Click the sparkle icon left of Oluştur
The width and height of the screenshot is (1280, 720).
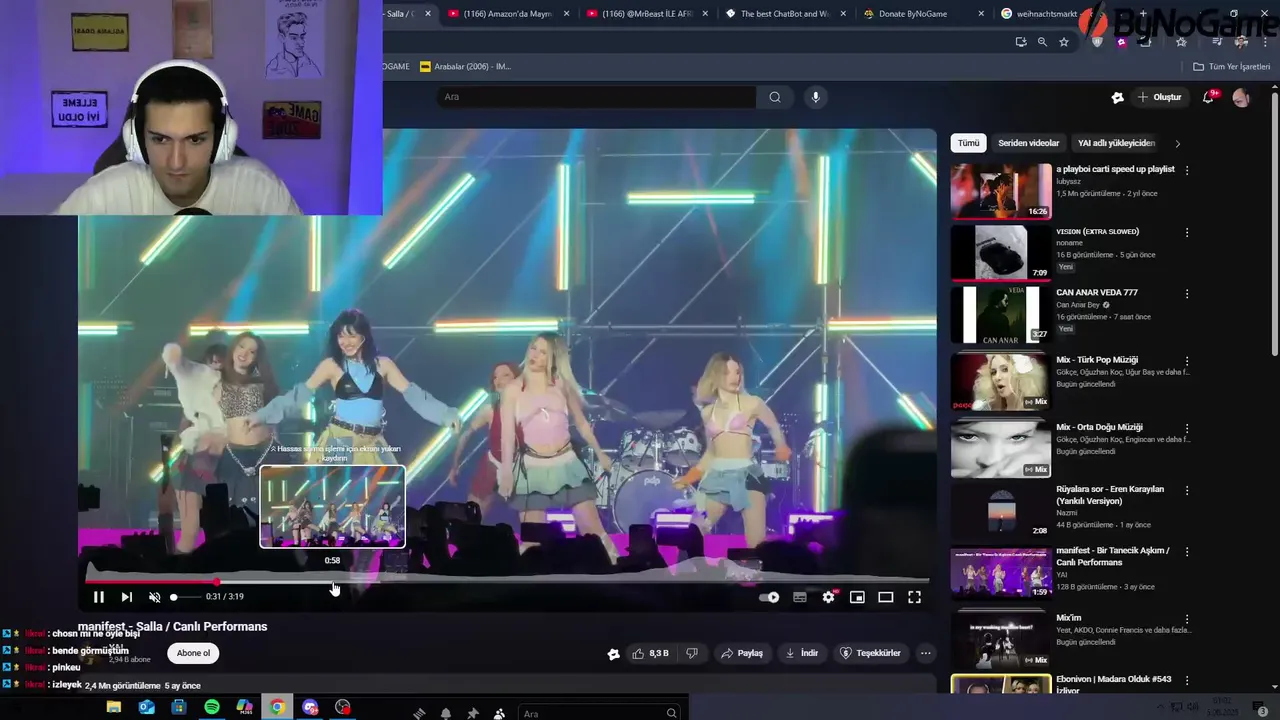coord(1117,97)
